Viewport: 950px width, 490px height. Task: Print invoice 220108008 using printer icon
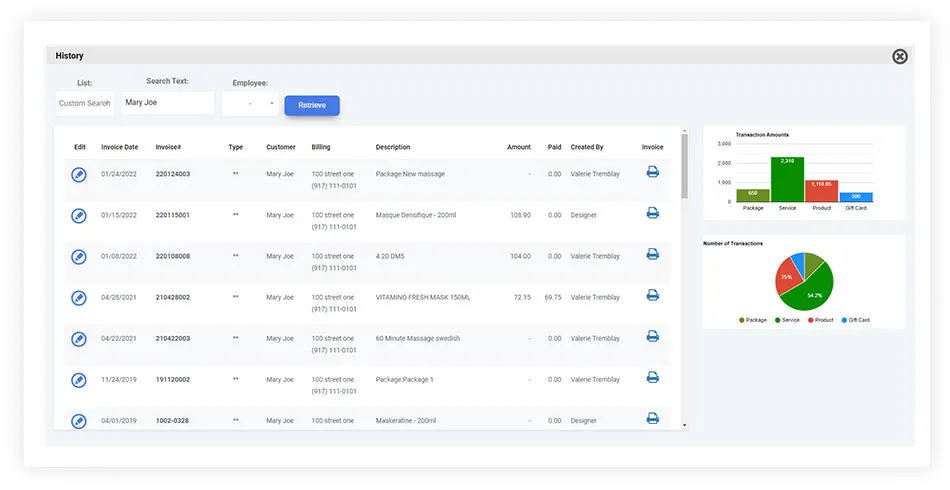653,254
